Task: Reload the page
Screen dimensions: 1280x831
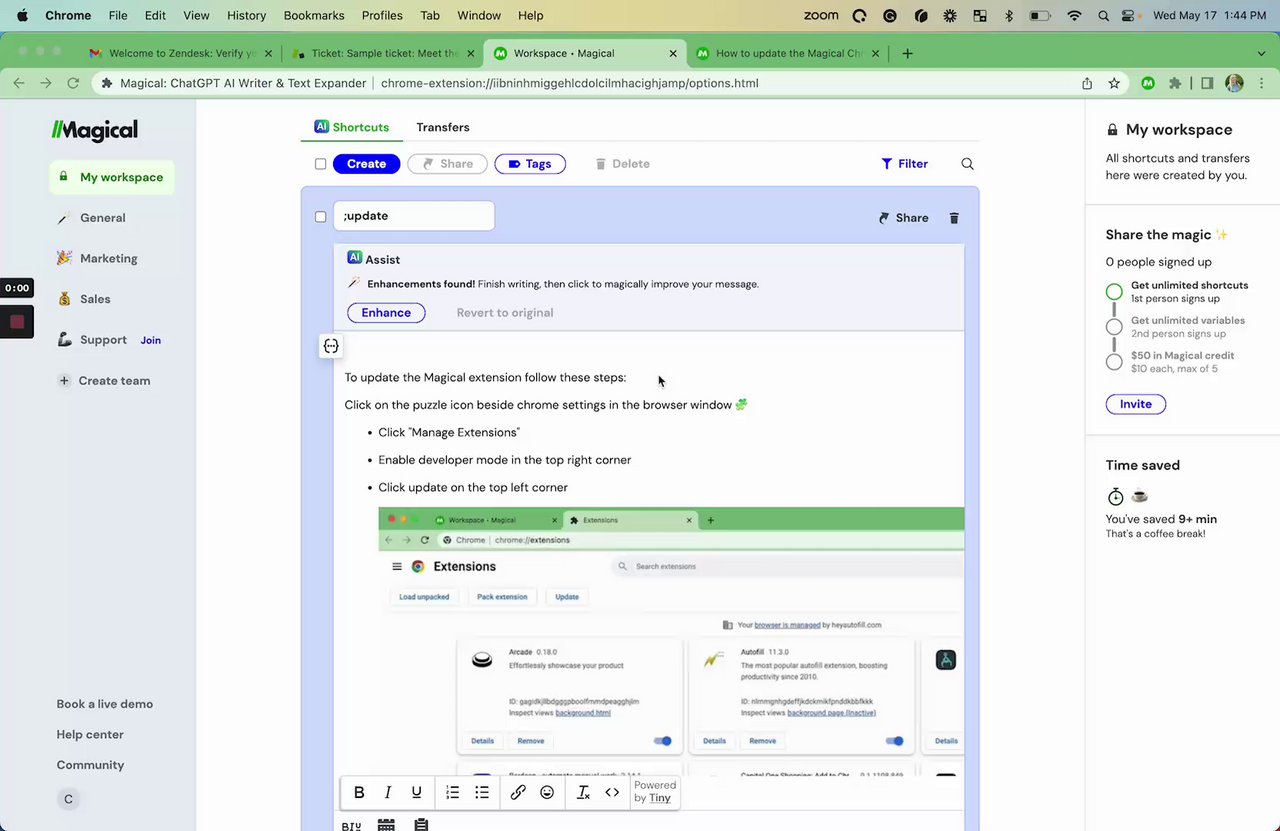Action: point(73,83)
